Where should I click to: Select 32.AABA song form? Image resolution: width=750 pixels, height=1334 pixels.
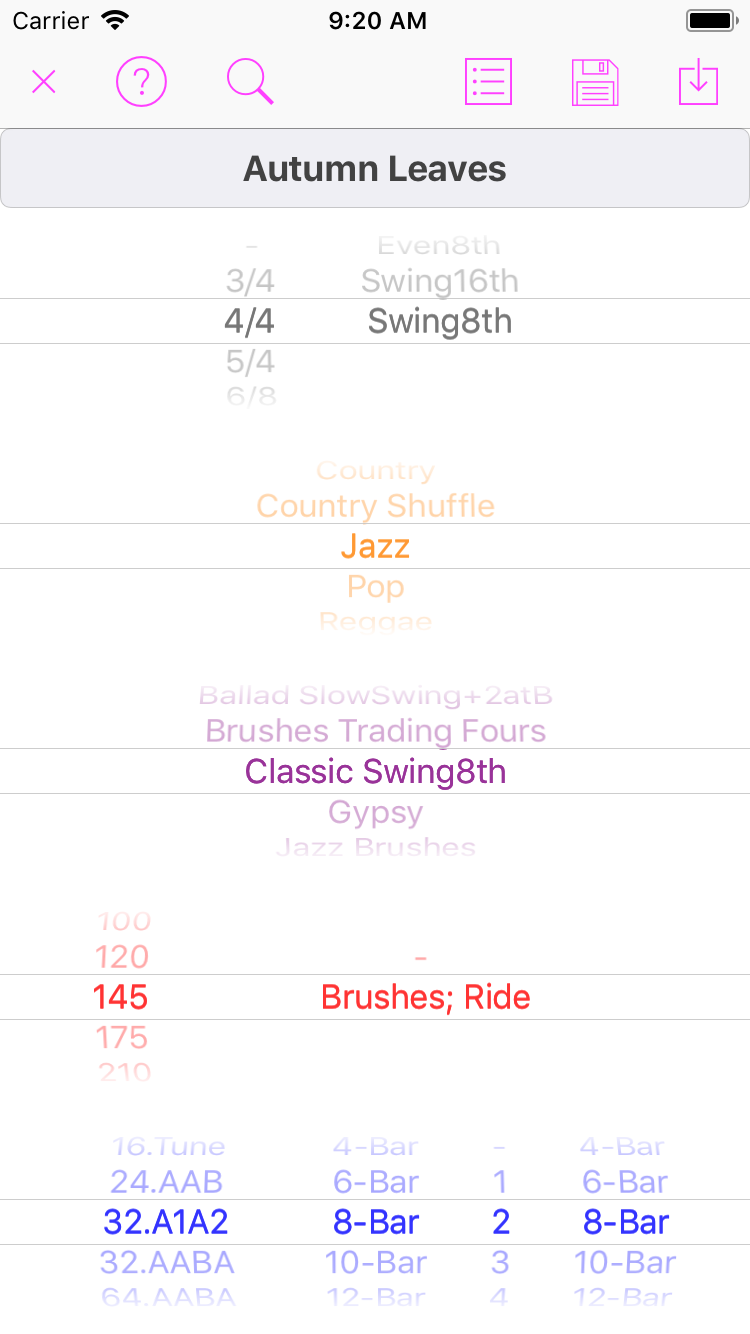(x=167, y=1262)
